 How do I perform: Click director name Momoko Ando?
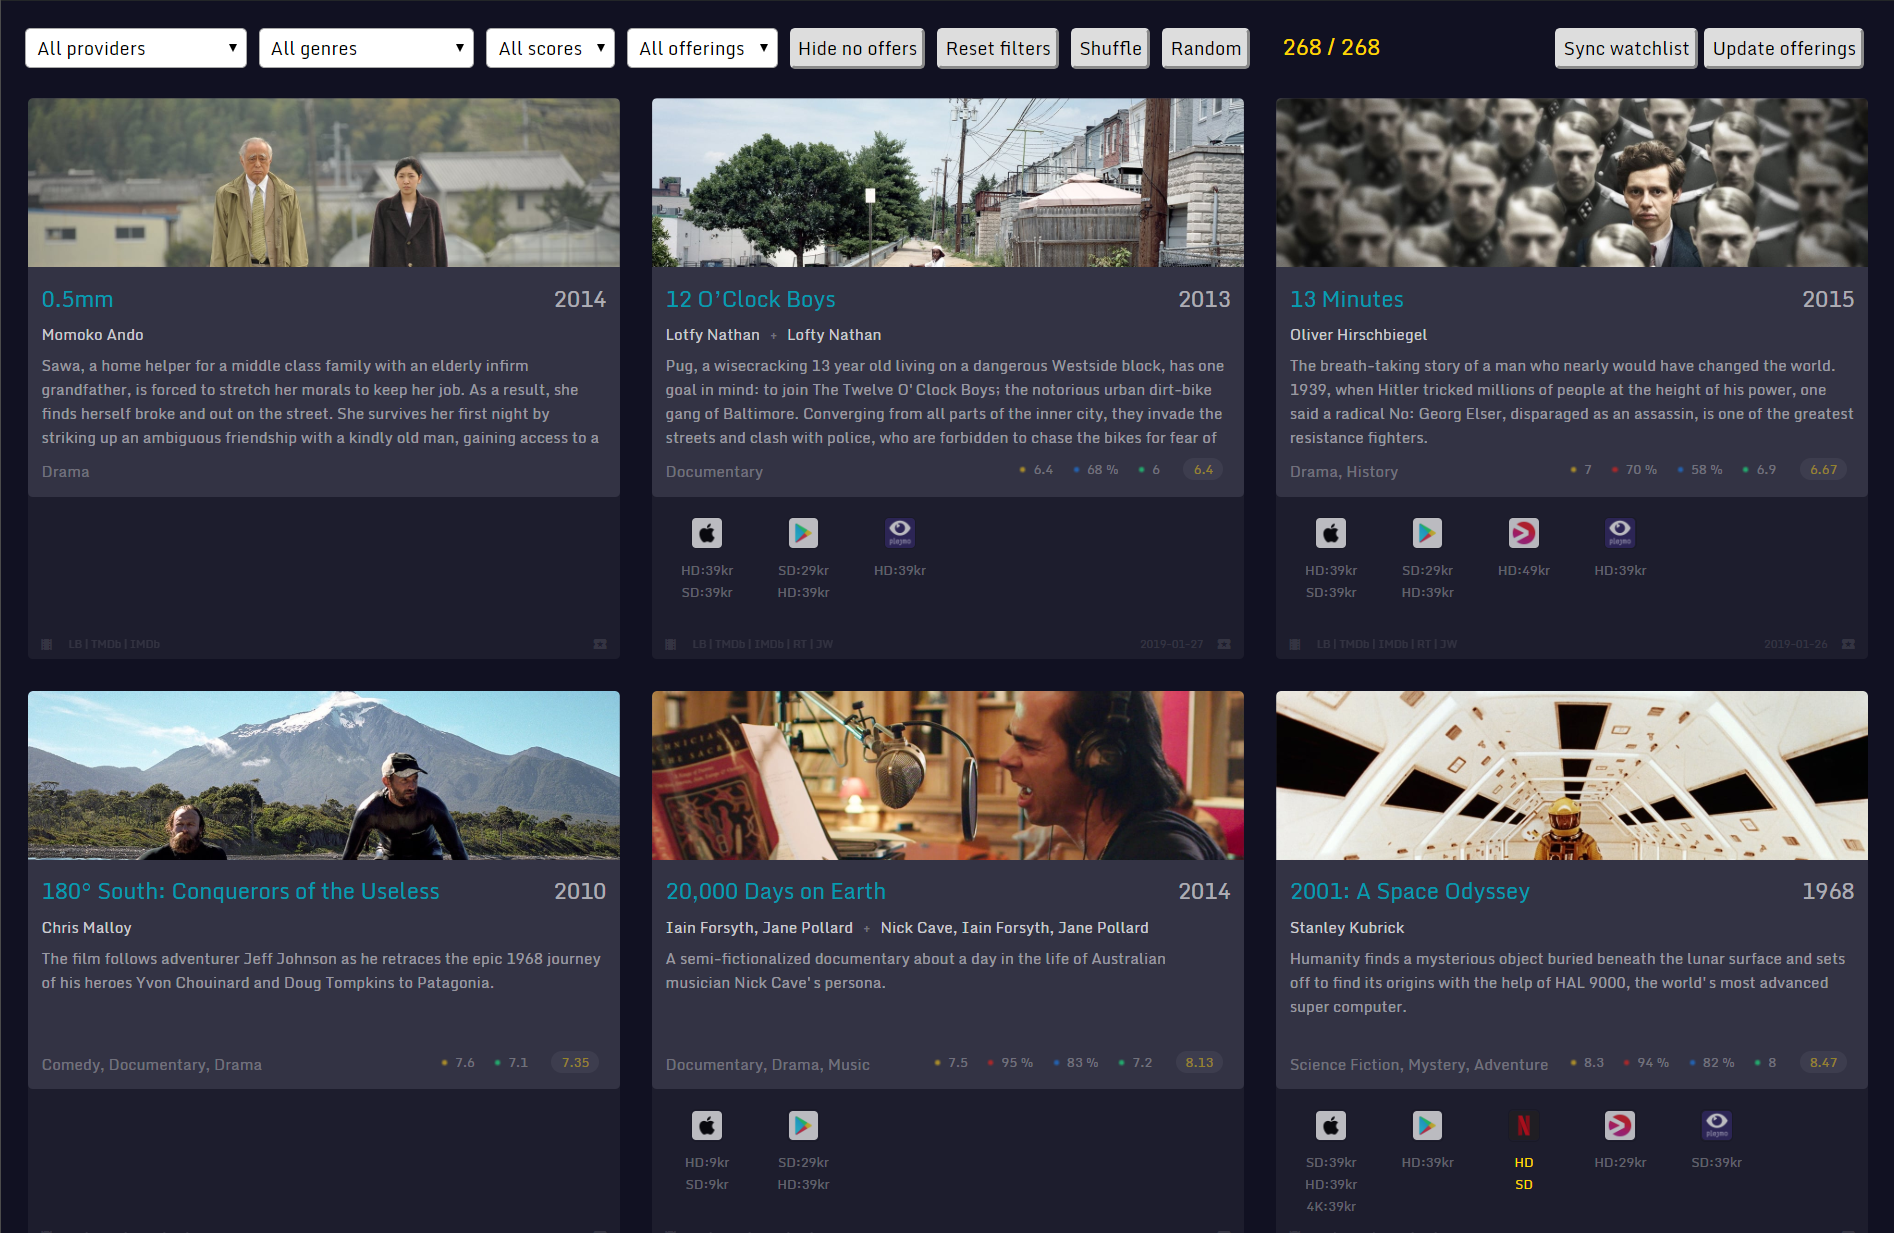pyautogui.click(x=93, y=335)
